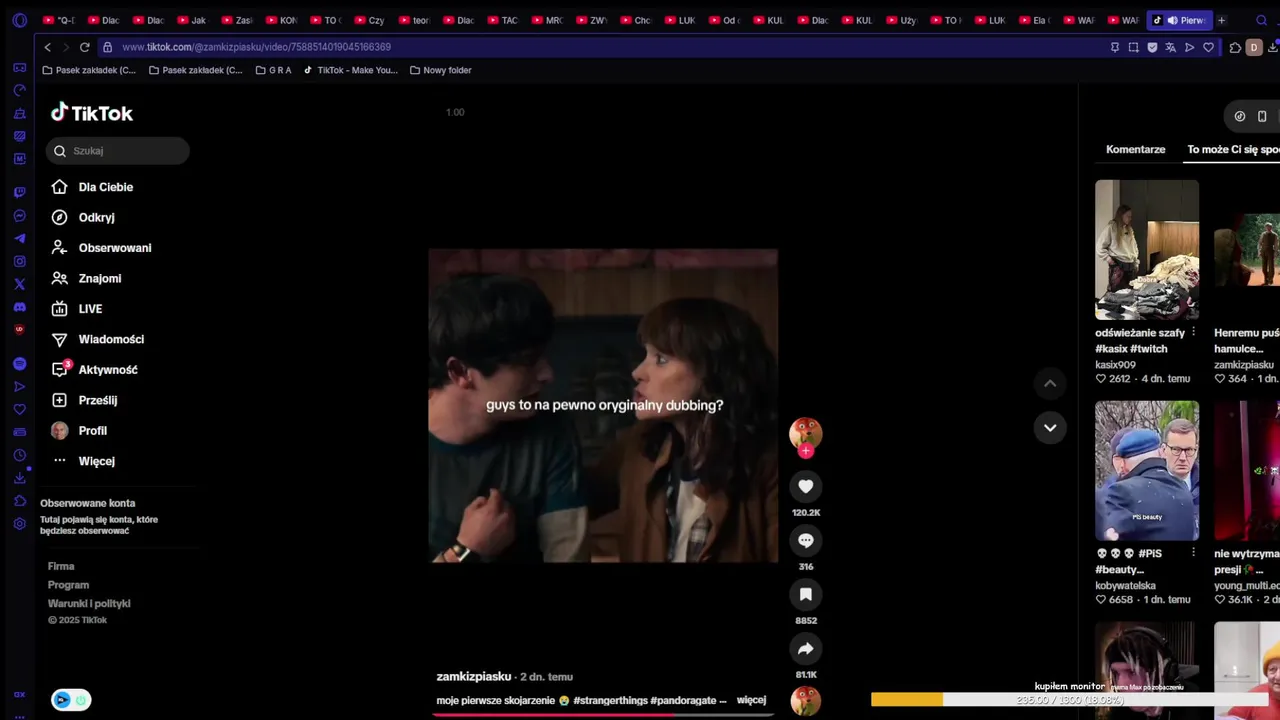
Task: Open kobywatelska creator name
Action: (x=1125, y=586)
